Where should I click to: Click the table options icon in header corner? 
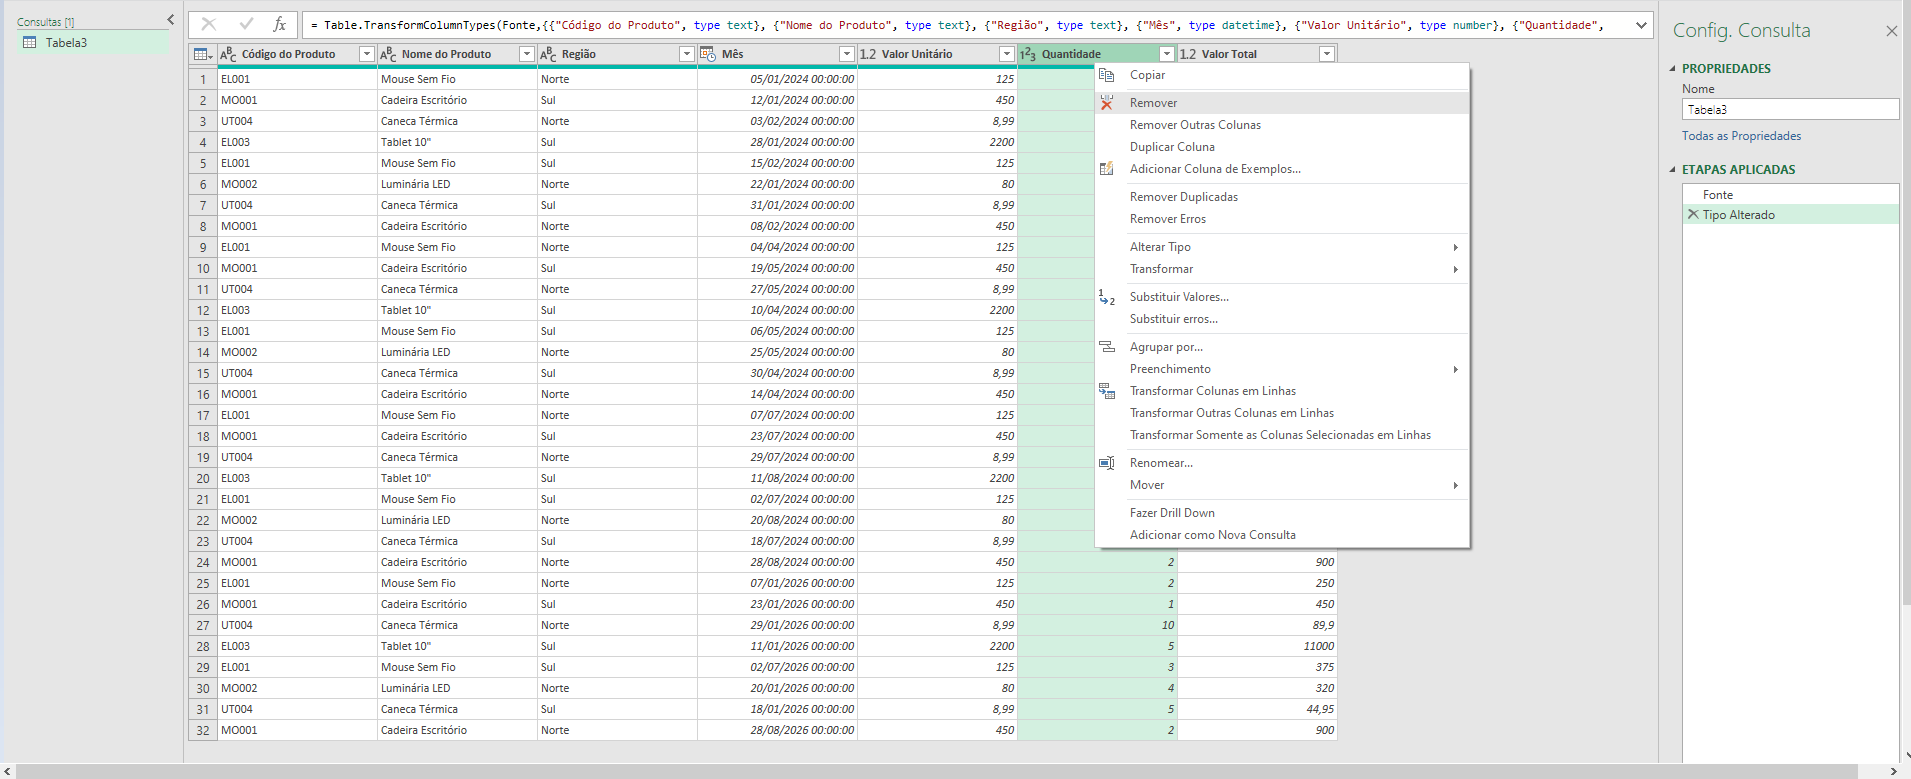pos(202,54)
